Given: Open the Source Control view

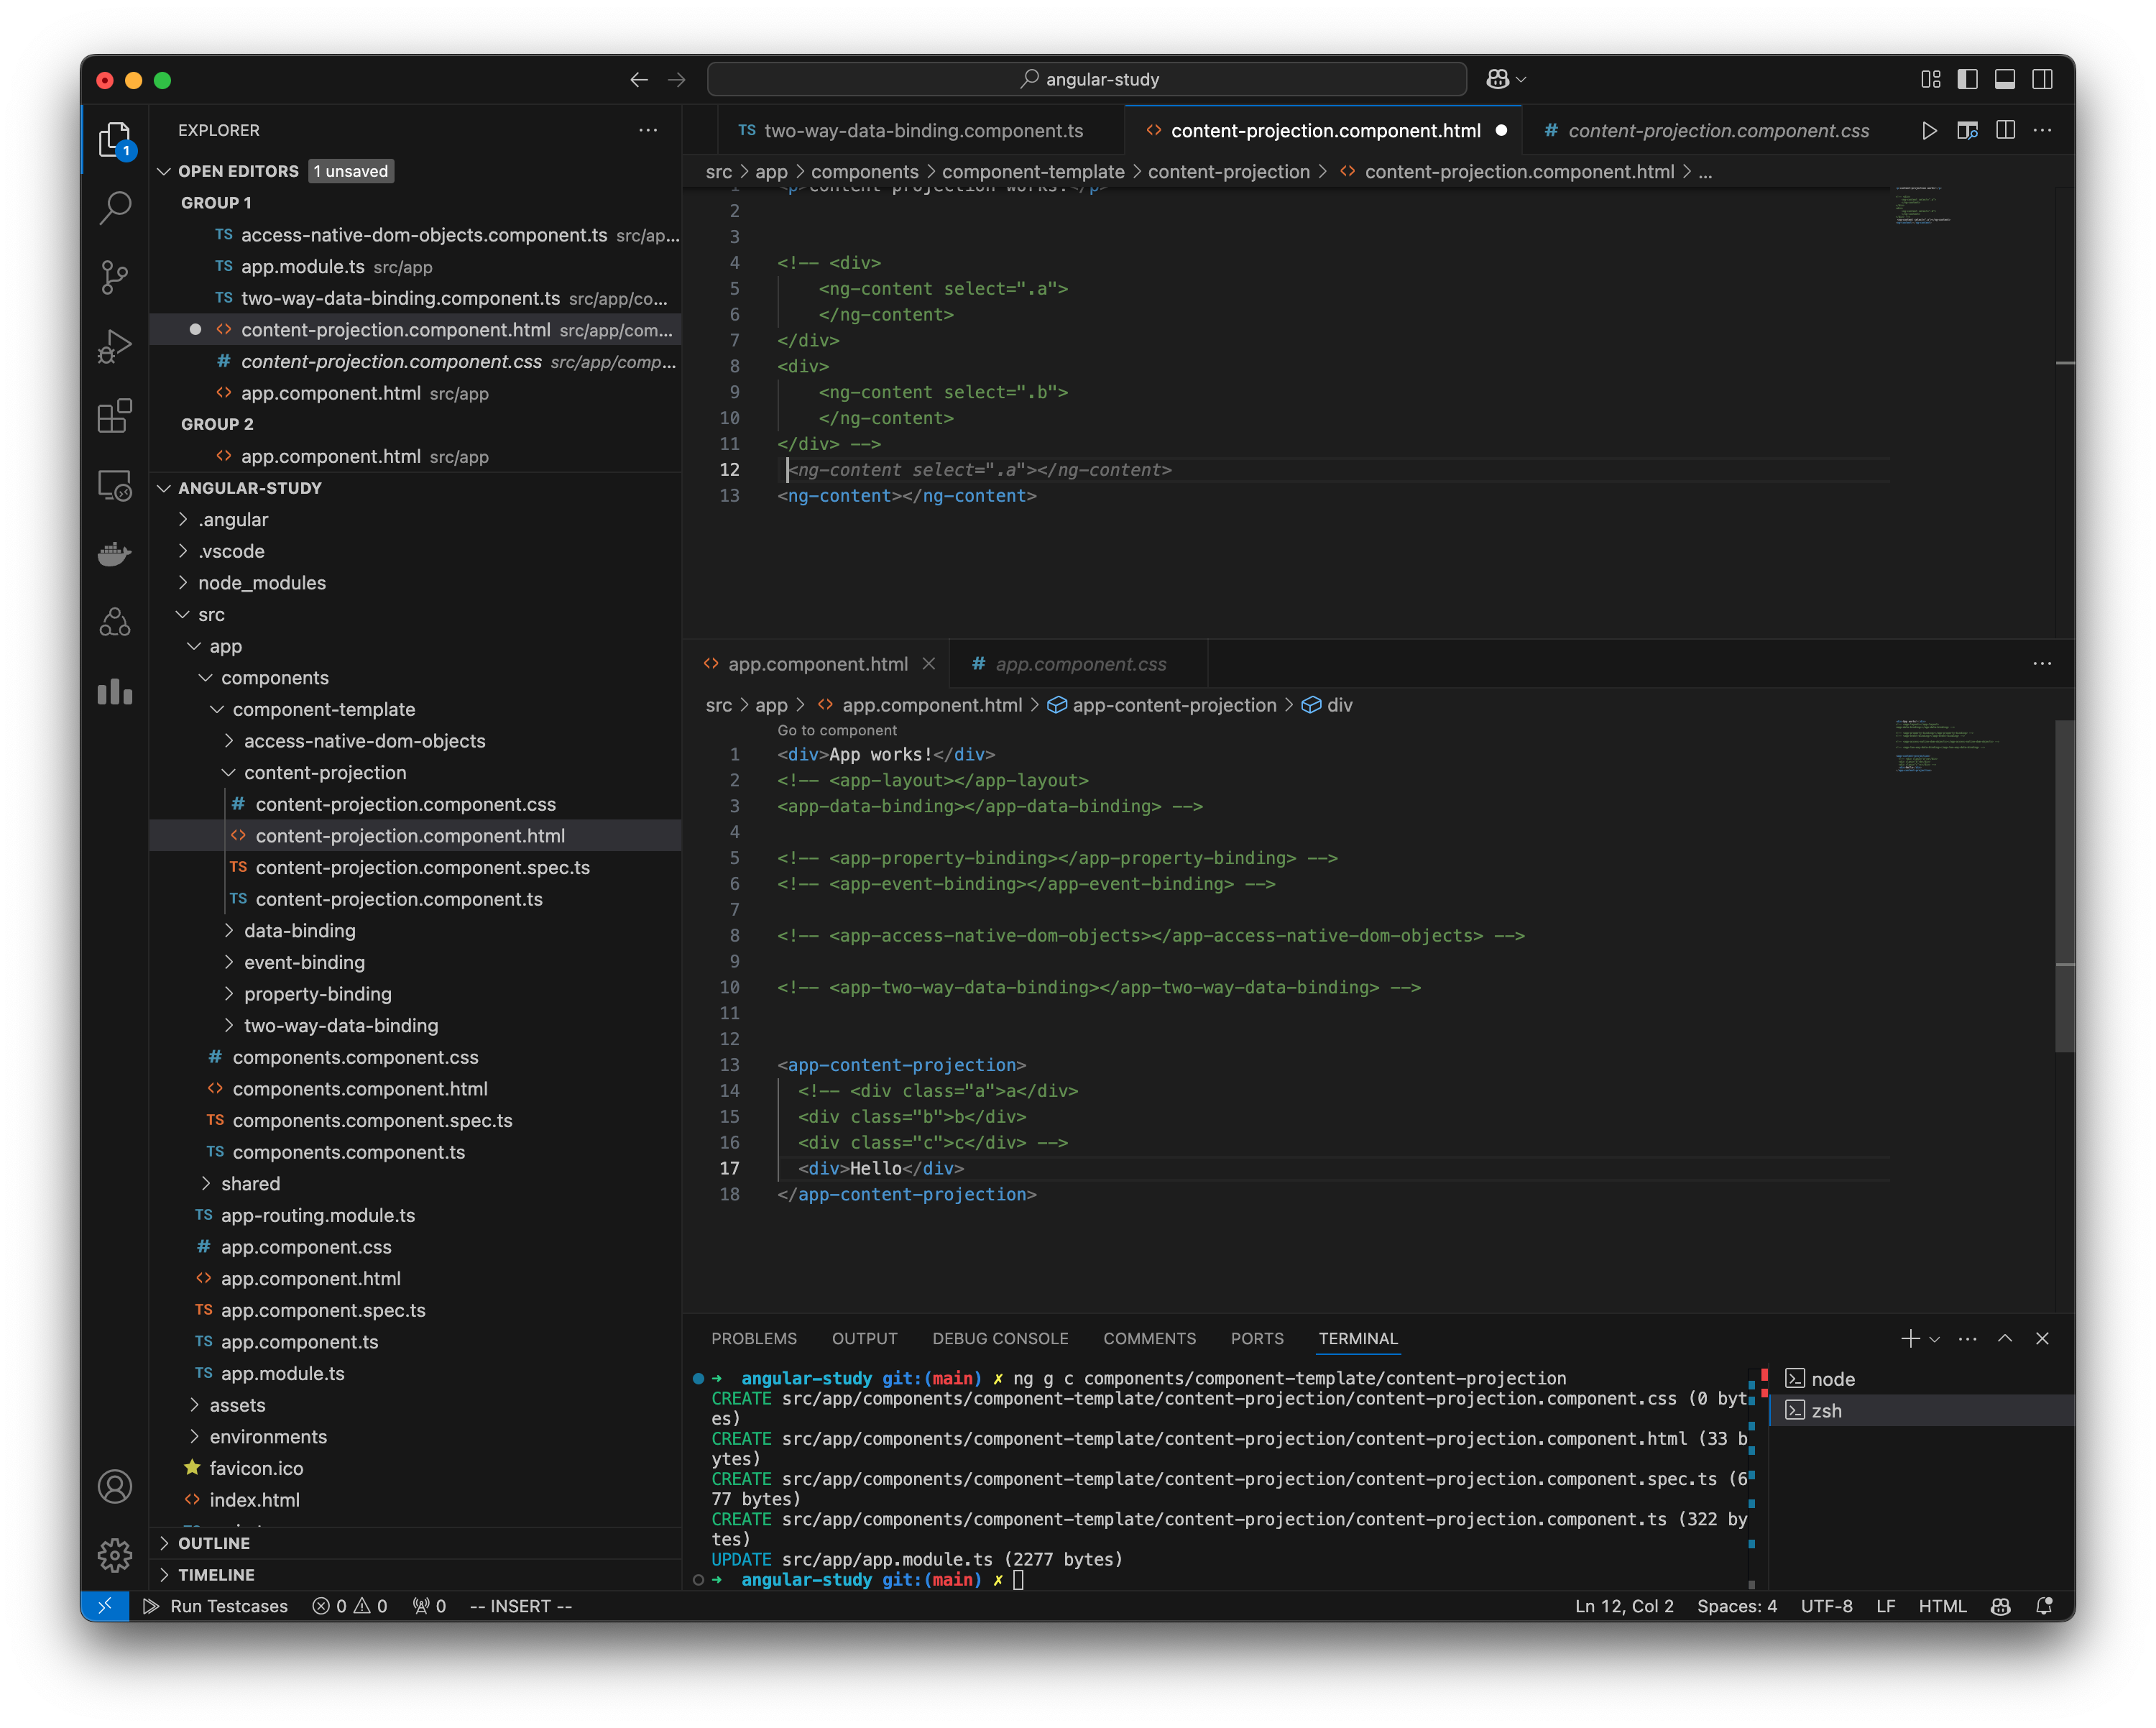Looking at the screenshot, I should [114, 277].
